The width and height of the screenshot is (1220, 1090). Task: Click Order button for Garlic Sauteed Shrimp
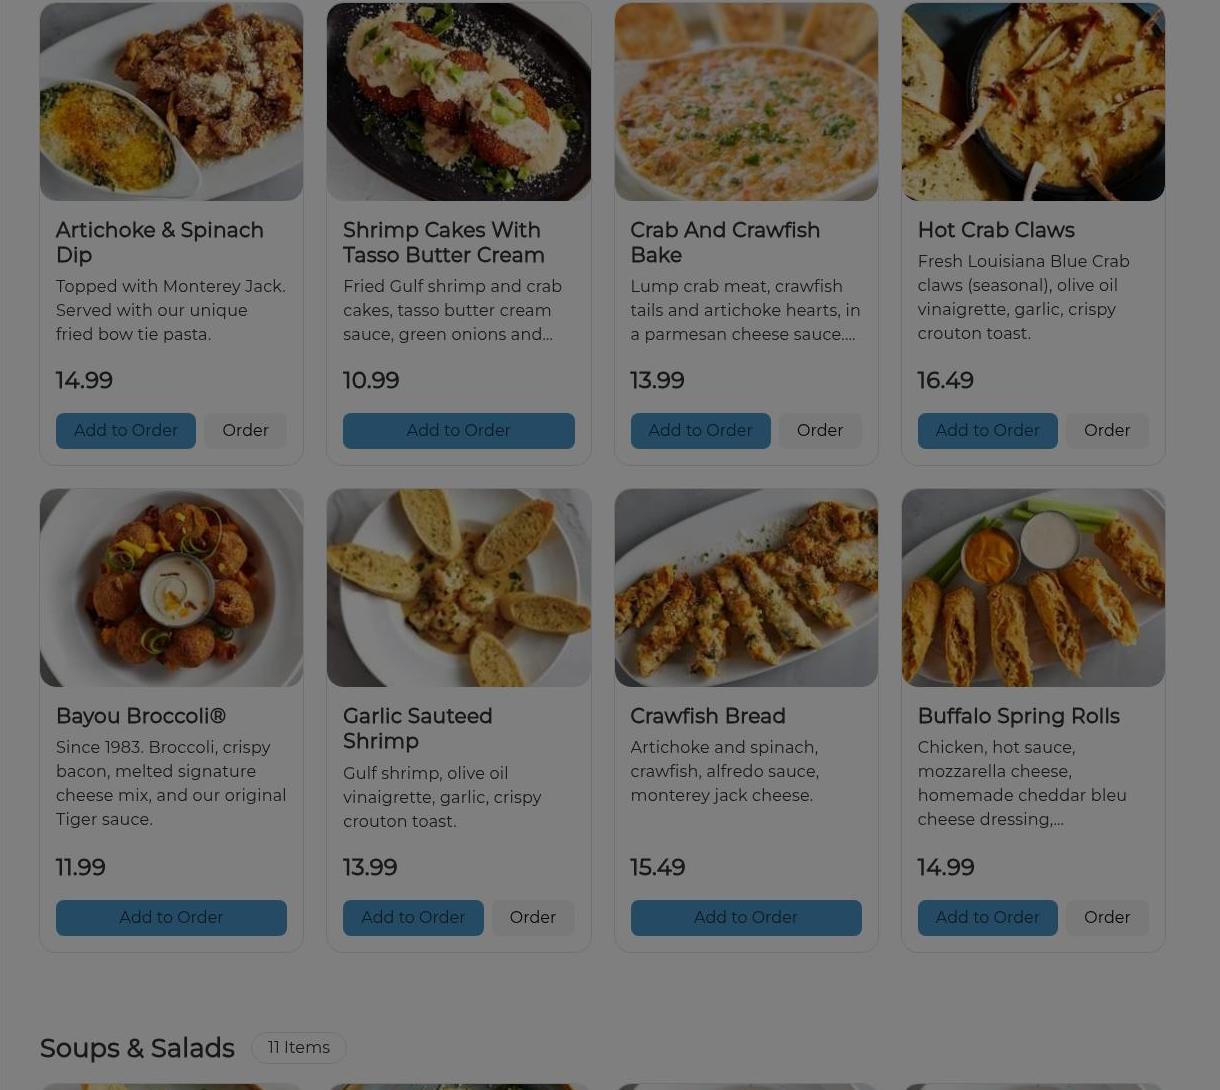[x=532, y=918]
